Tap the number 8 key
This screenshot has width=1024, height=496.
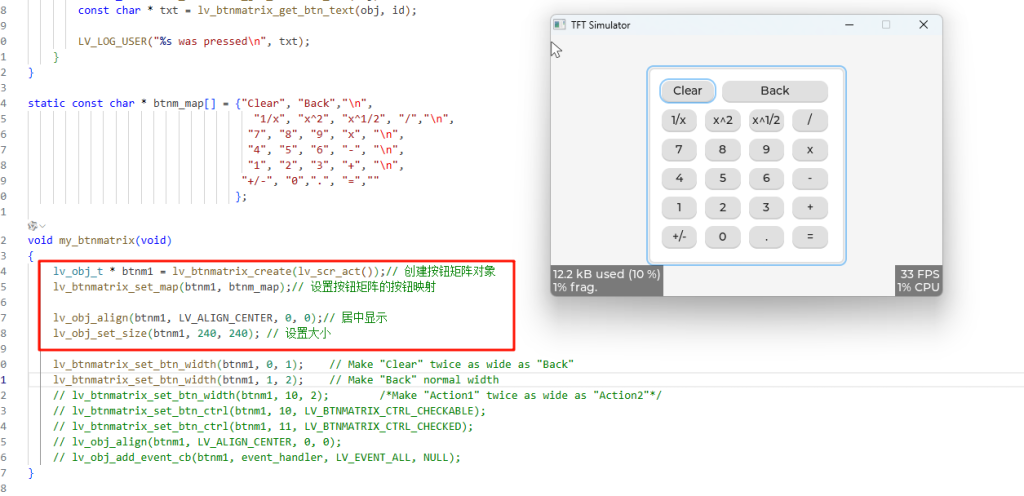coord(722,149)
